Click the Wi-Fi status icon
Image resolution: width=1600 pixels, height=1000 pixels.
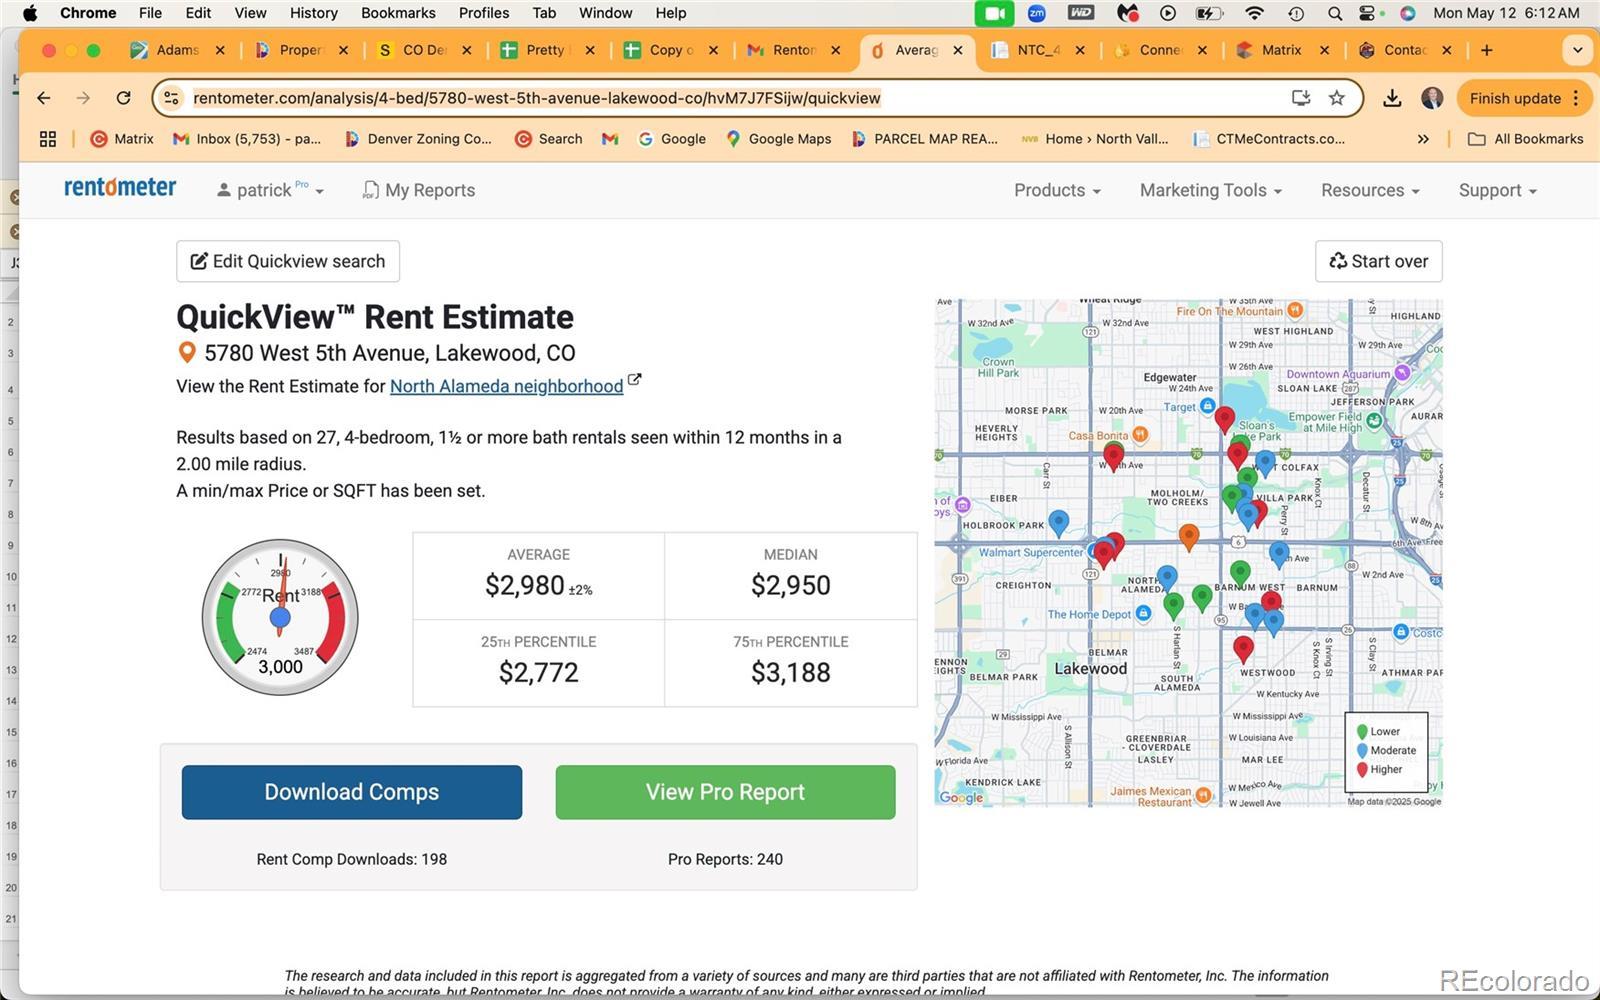pos(1254,13)
